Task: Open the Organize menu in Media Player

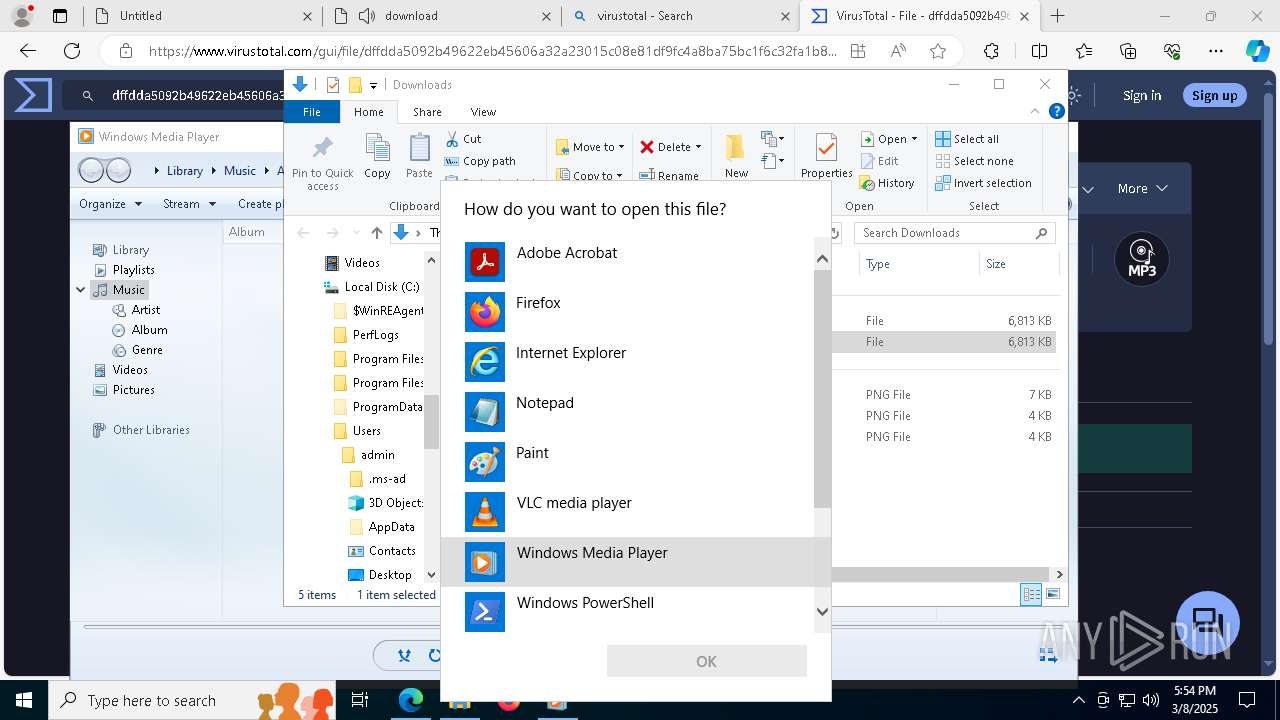Action: tap(110, 204)
